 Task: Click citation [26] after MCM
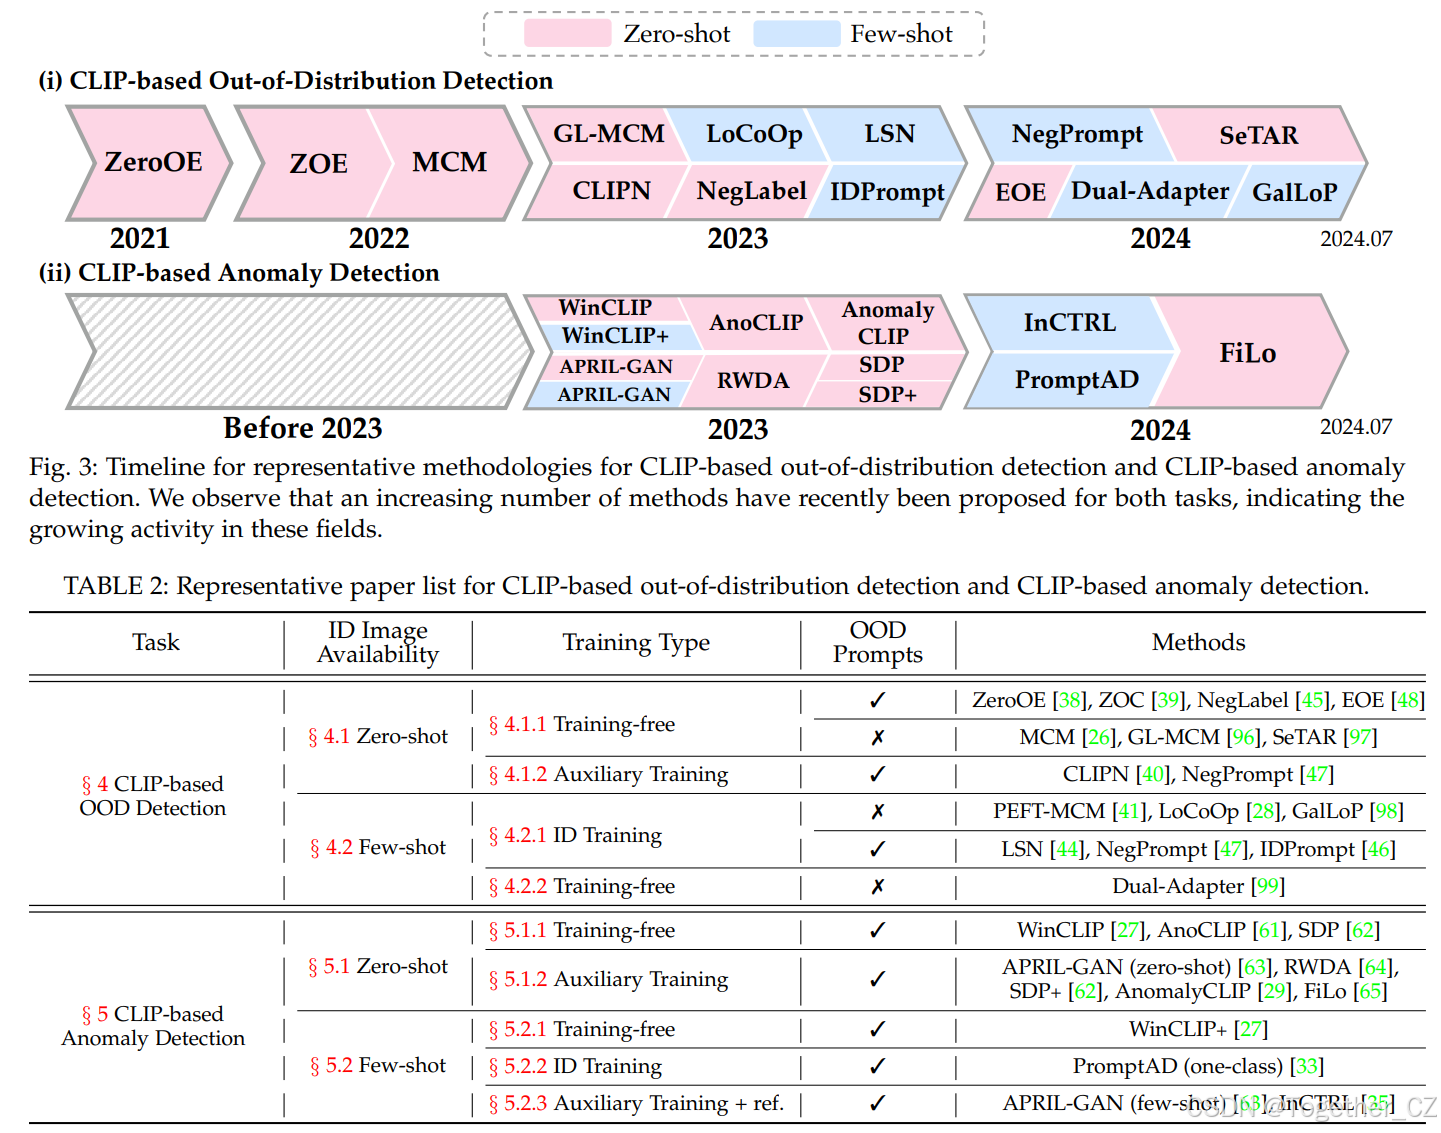(x=1099, y=737)
